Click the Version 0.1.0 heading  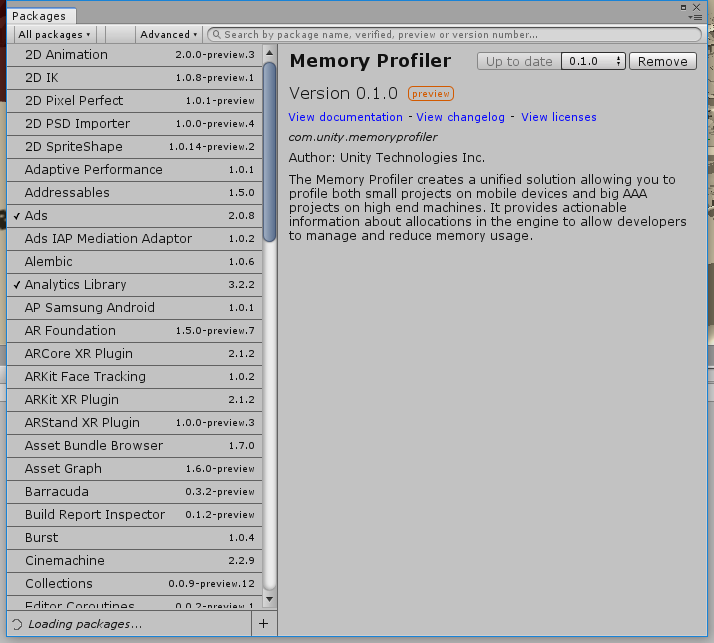(x=343, y=93)
